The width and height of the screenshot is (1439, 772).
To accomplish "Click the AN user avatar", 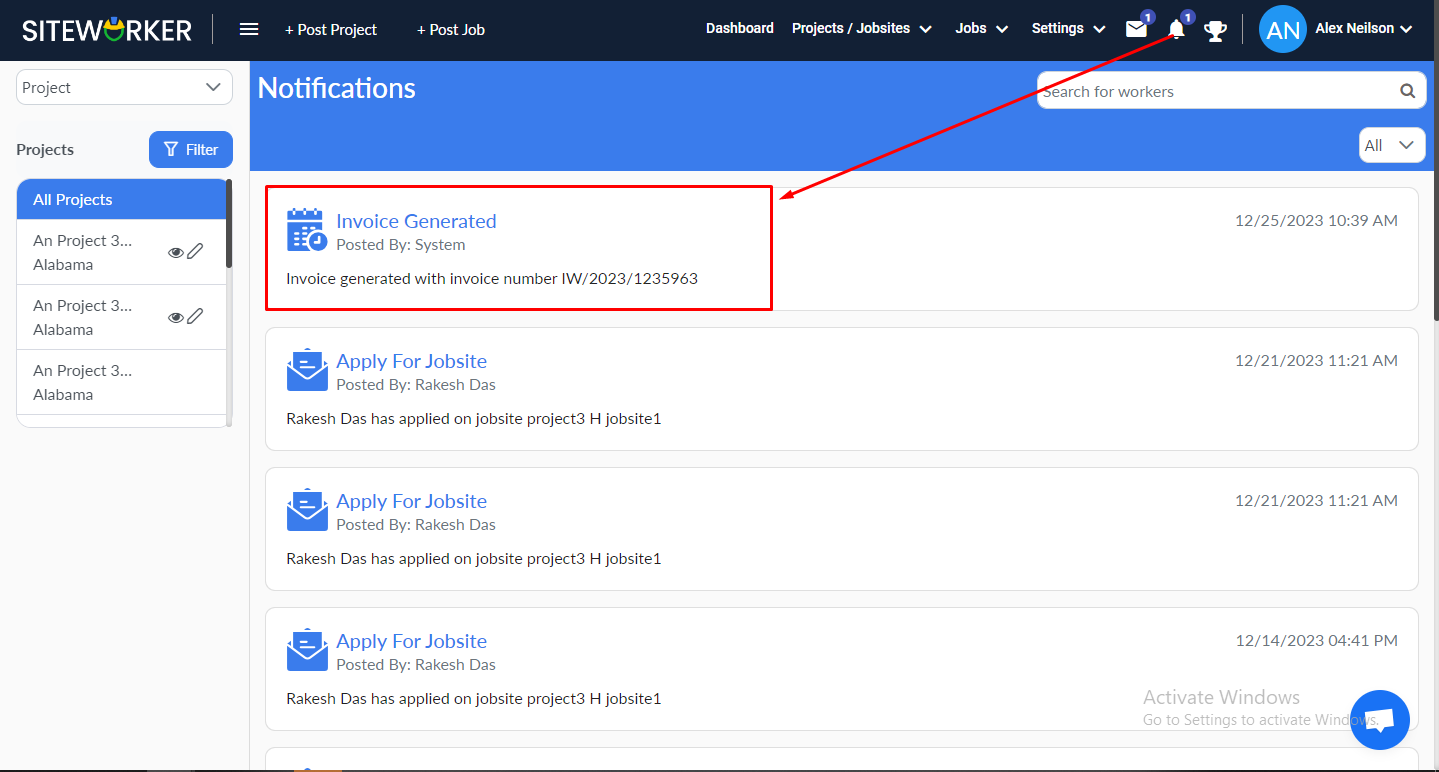I will click(1283, 29).
